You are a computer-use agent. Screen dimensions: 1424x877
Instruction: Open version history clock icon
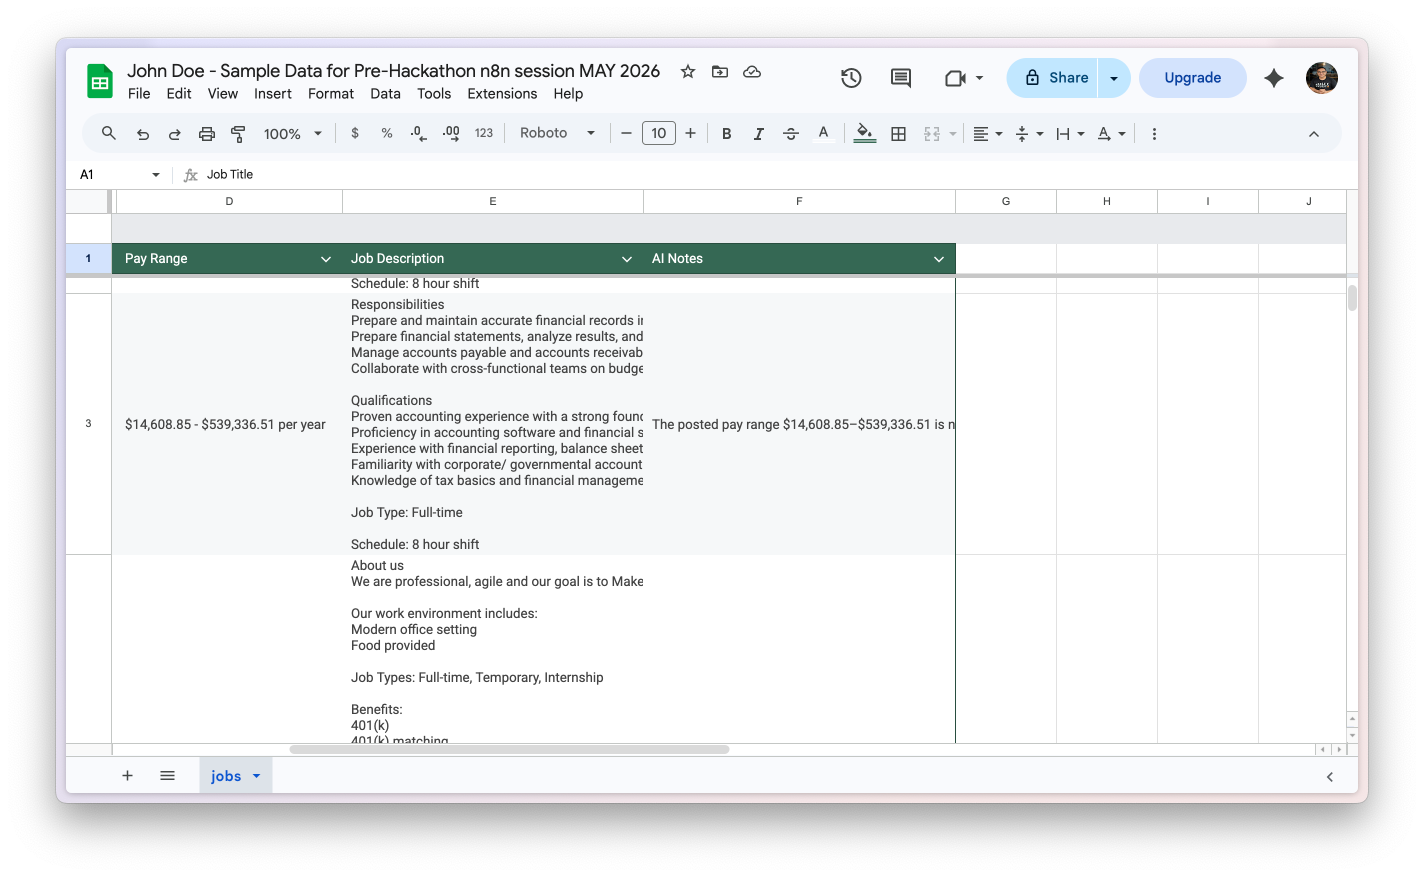pos(851,78)
